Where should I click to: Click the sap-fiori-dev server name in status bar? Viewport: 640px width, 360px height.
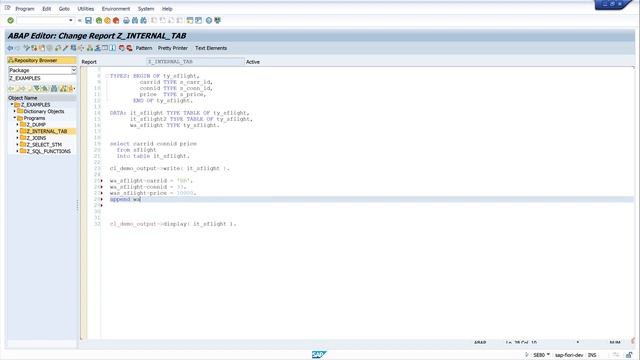pyautogui.click(x=569, y=355)
